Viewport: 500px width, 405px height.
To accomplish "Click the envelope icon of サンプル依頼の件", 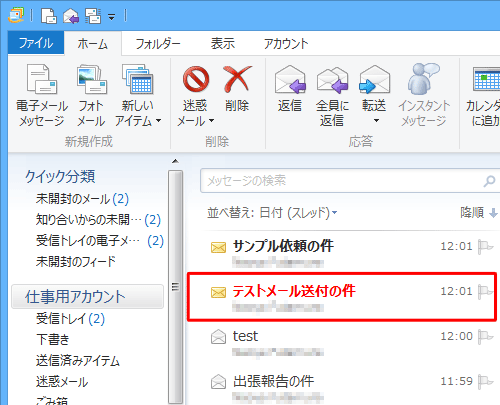I will (x=218, y=247).
